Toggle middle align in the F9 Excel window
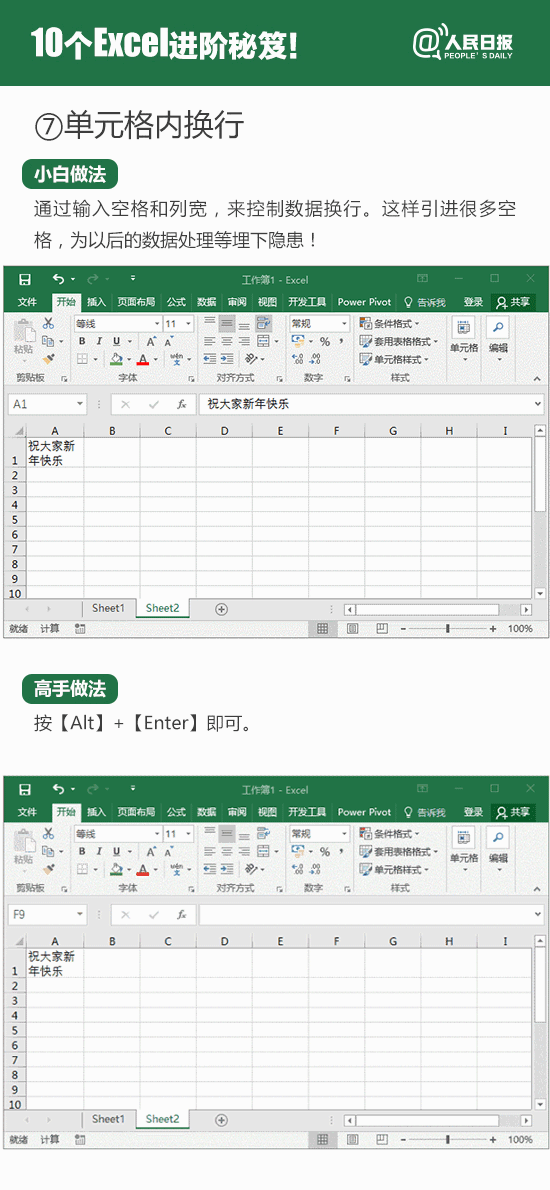This screenshot has height=1190, width=550. 227,834
